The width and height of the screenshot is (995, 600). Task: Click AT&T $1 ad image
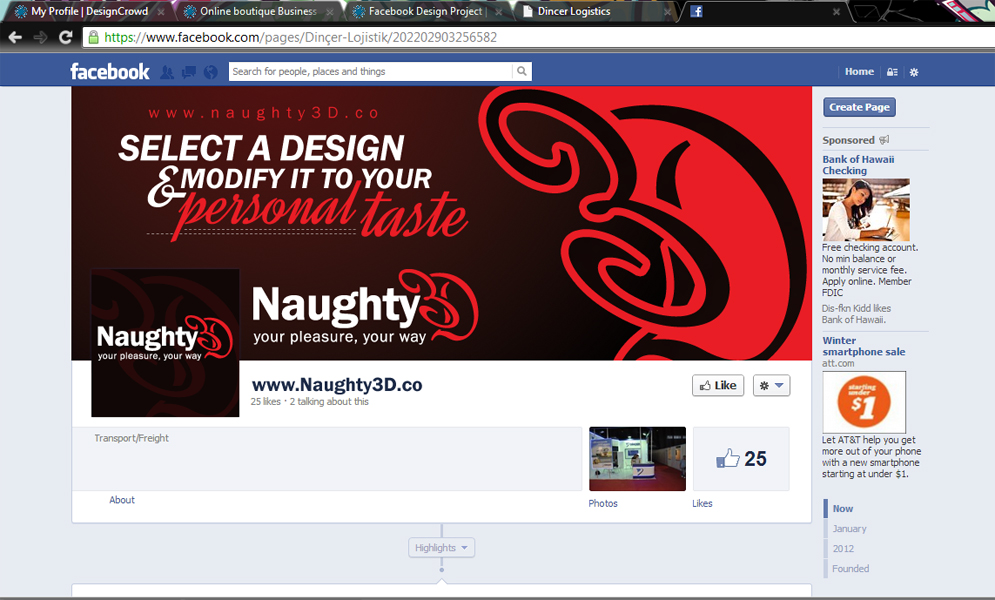(864, 402)
